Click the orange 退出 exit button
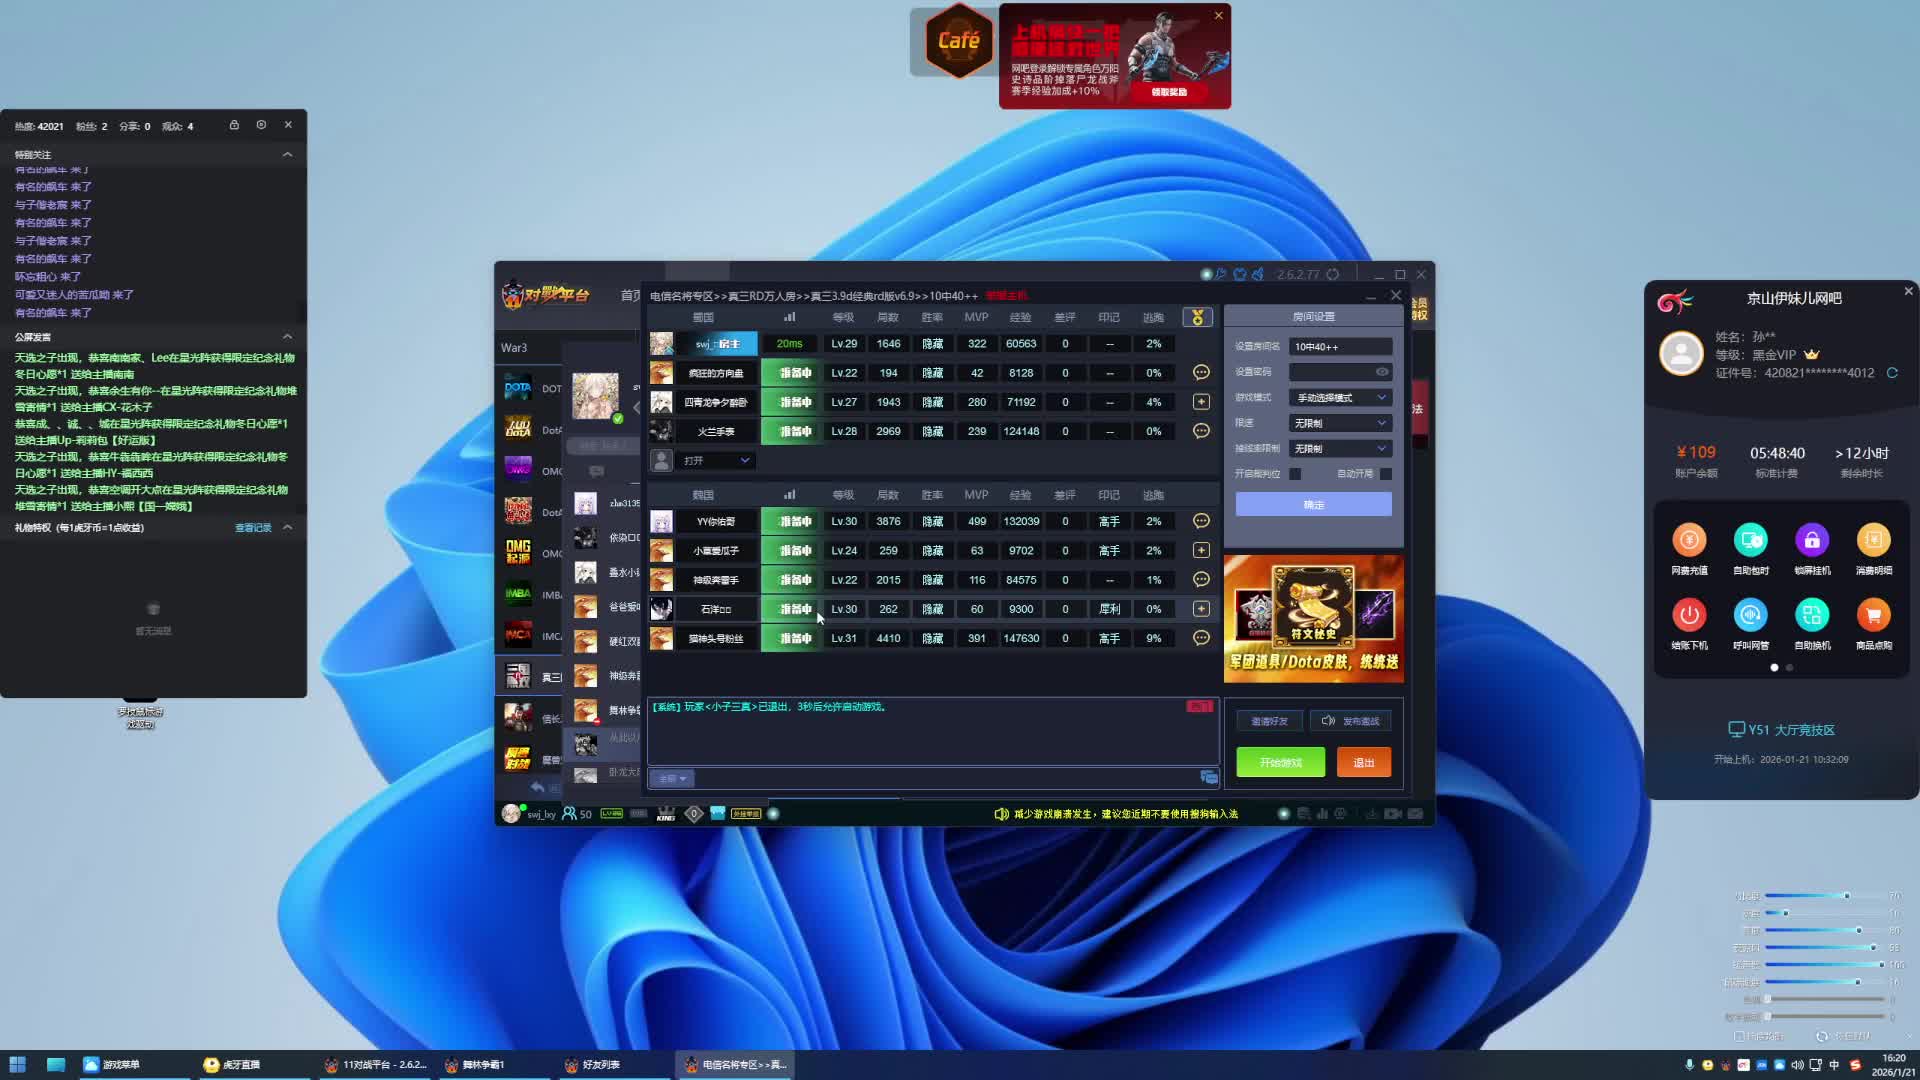Image resolution: width=1920 pixels, height=1080 pixels. pyautogui.click(x=1363, y=763)
